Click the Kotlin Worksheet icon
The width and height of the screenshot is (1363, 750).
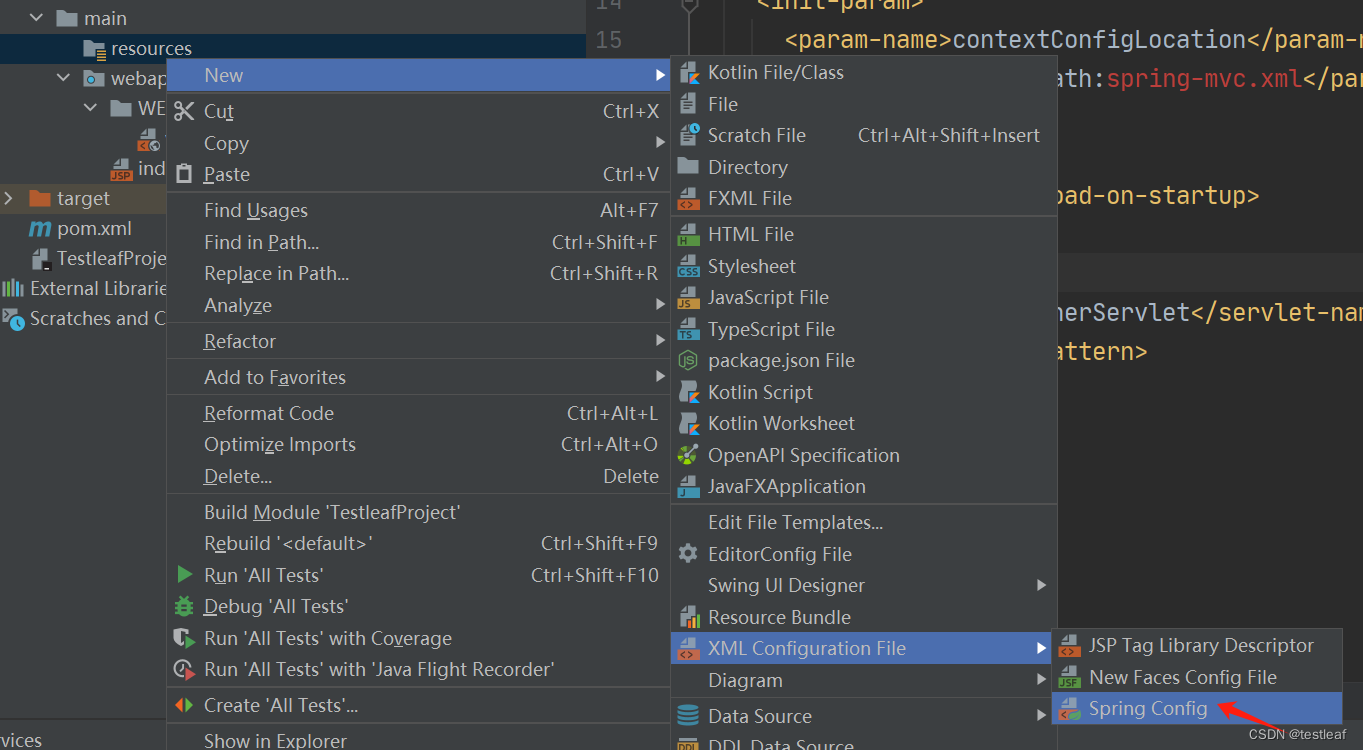[x=688, y=423]
